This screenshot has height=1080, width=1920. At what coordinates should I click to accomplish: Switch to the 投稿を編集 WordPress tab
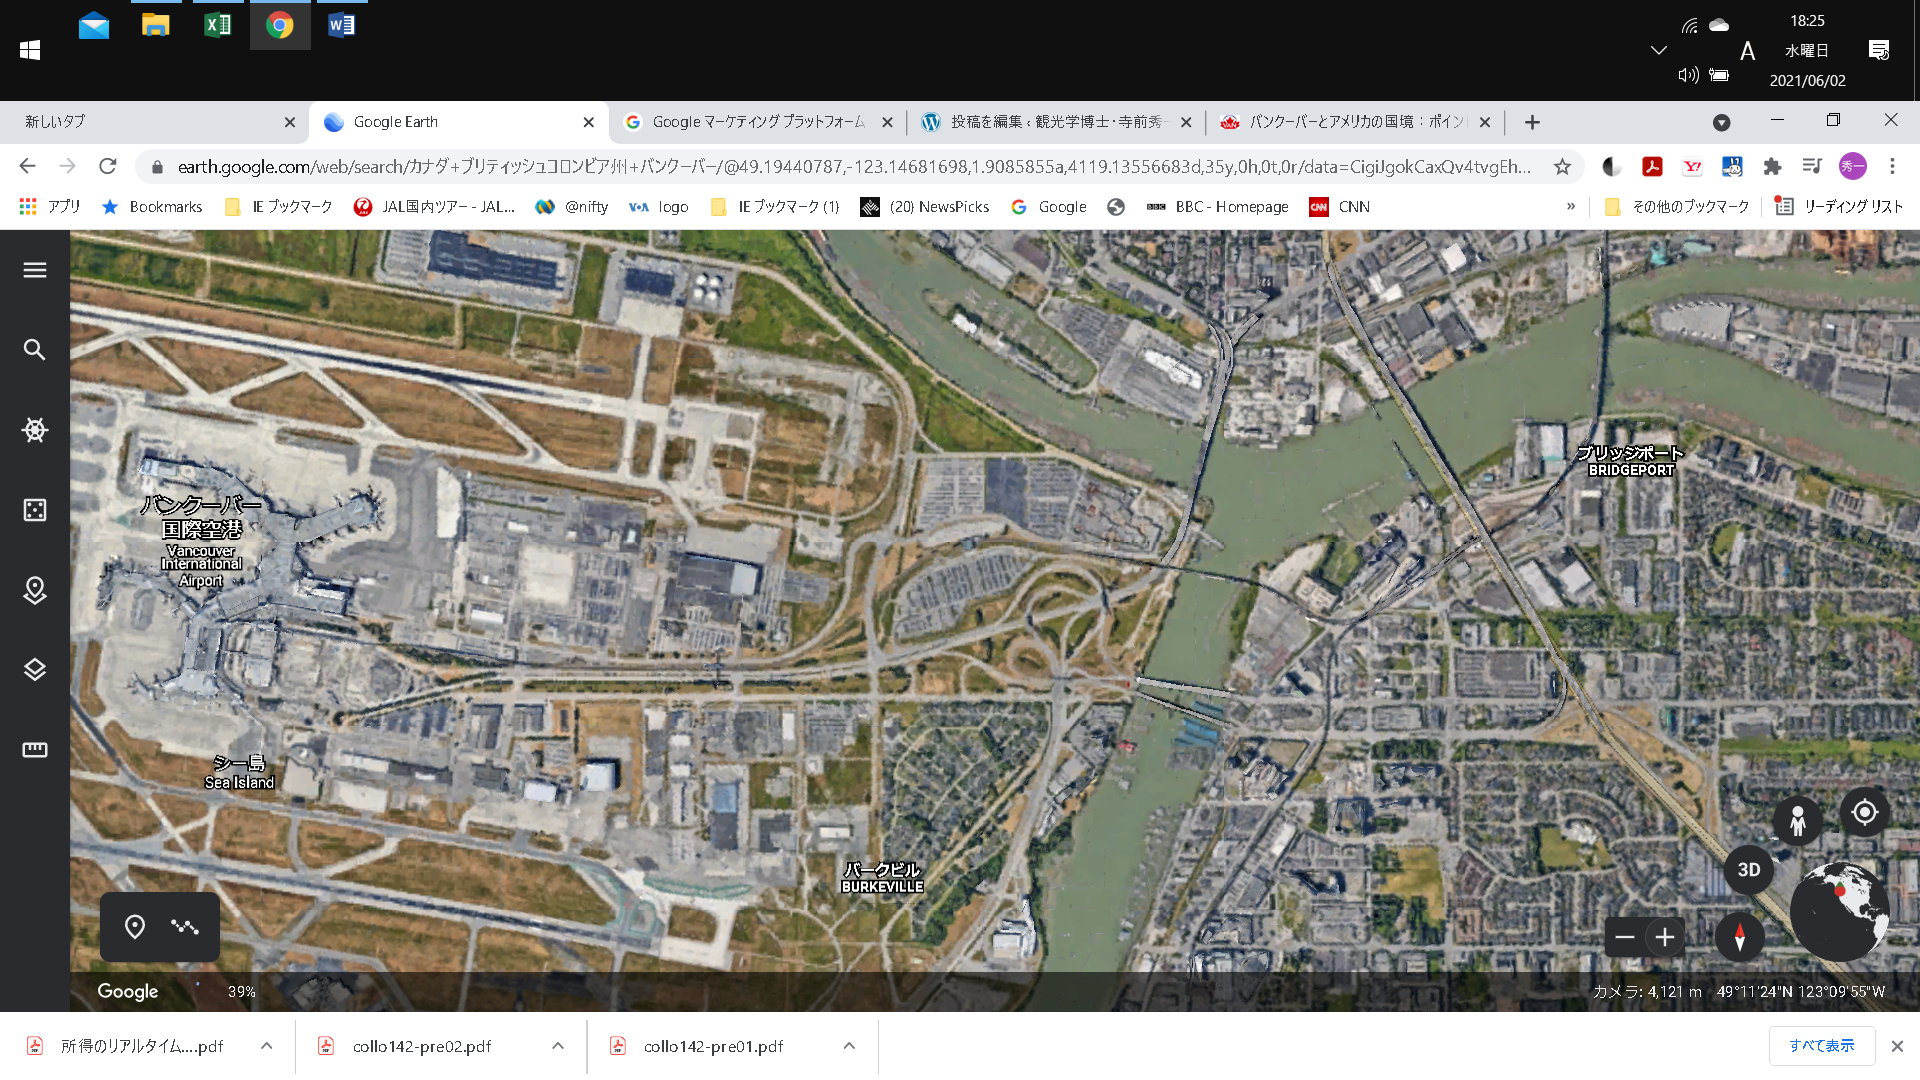(1056, 122)
